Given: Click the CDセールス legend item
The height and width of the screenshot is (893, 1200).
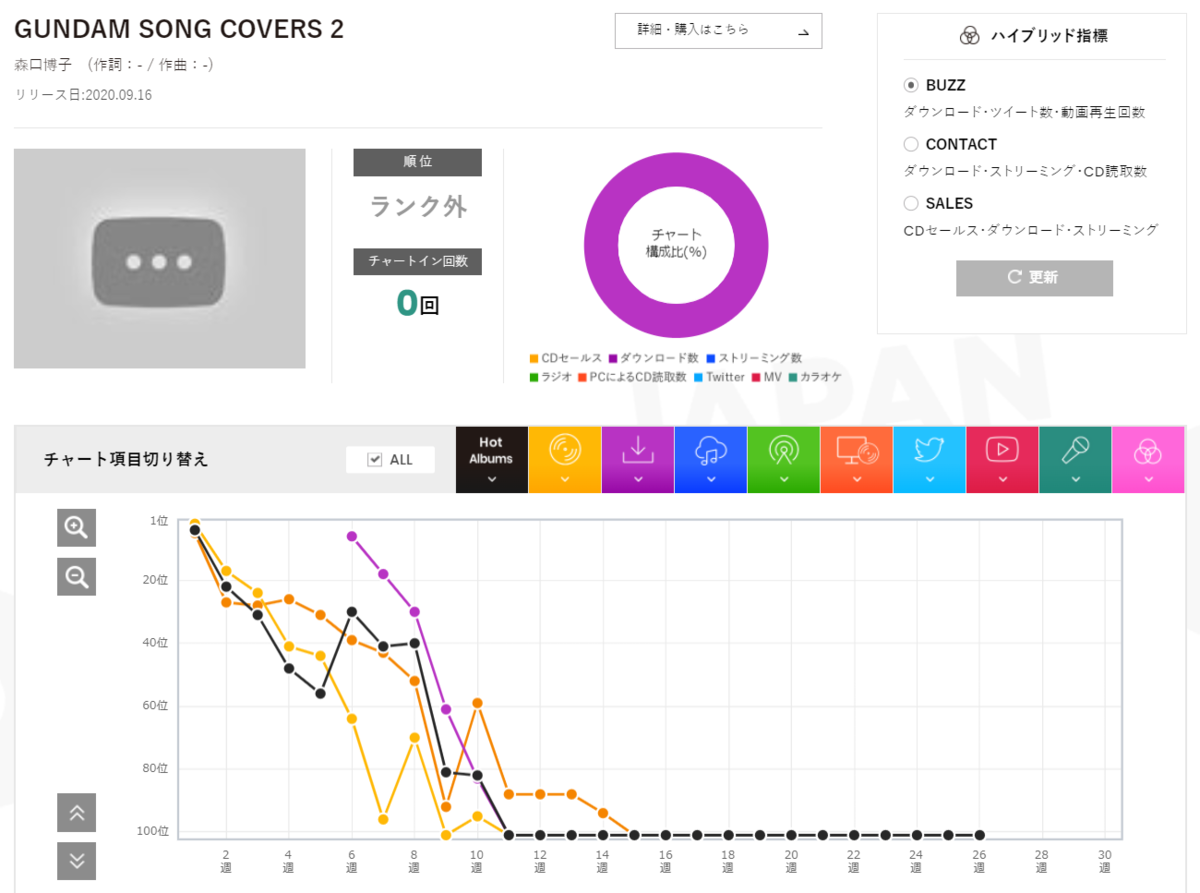Looking at the screenshot, I should tap(565, 358).
